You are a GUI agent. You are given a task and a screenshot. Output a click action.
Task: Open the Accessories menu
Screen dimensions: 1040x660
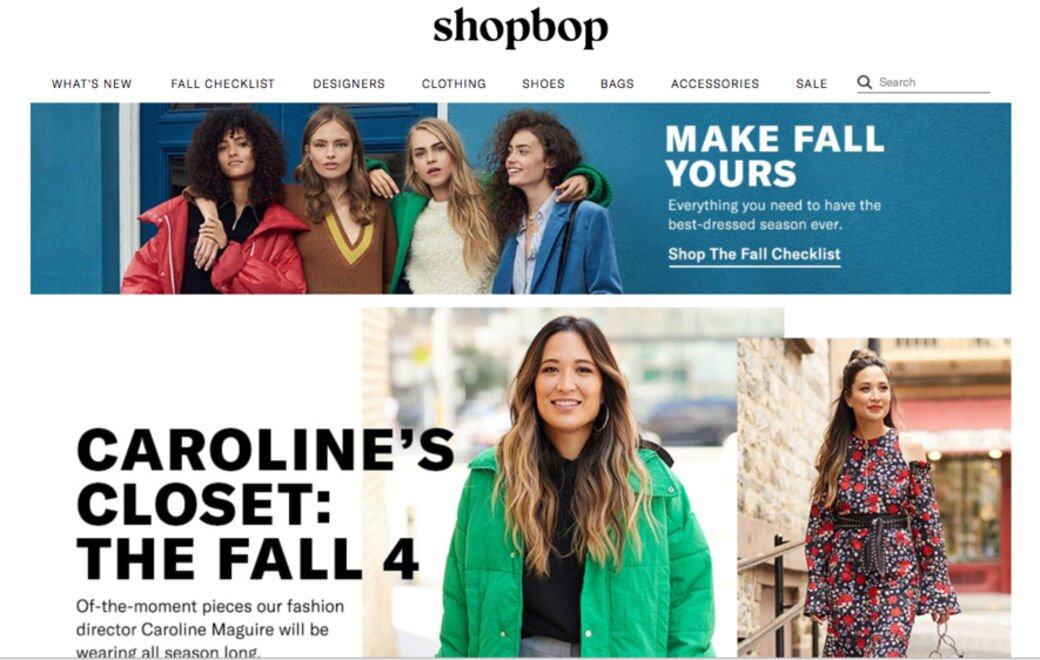(714, 84)
